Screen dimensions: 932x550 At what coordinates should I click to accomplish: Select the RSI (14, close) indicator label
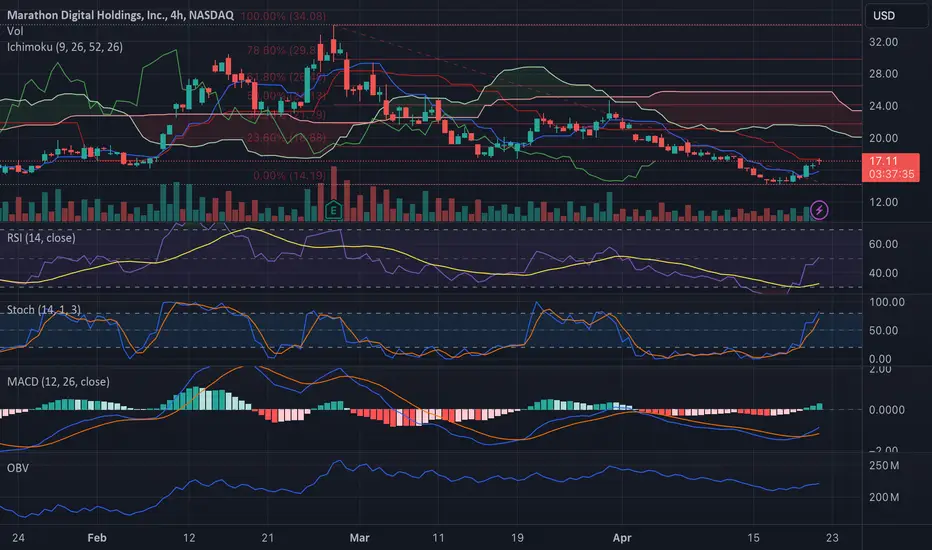point(41,238)
